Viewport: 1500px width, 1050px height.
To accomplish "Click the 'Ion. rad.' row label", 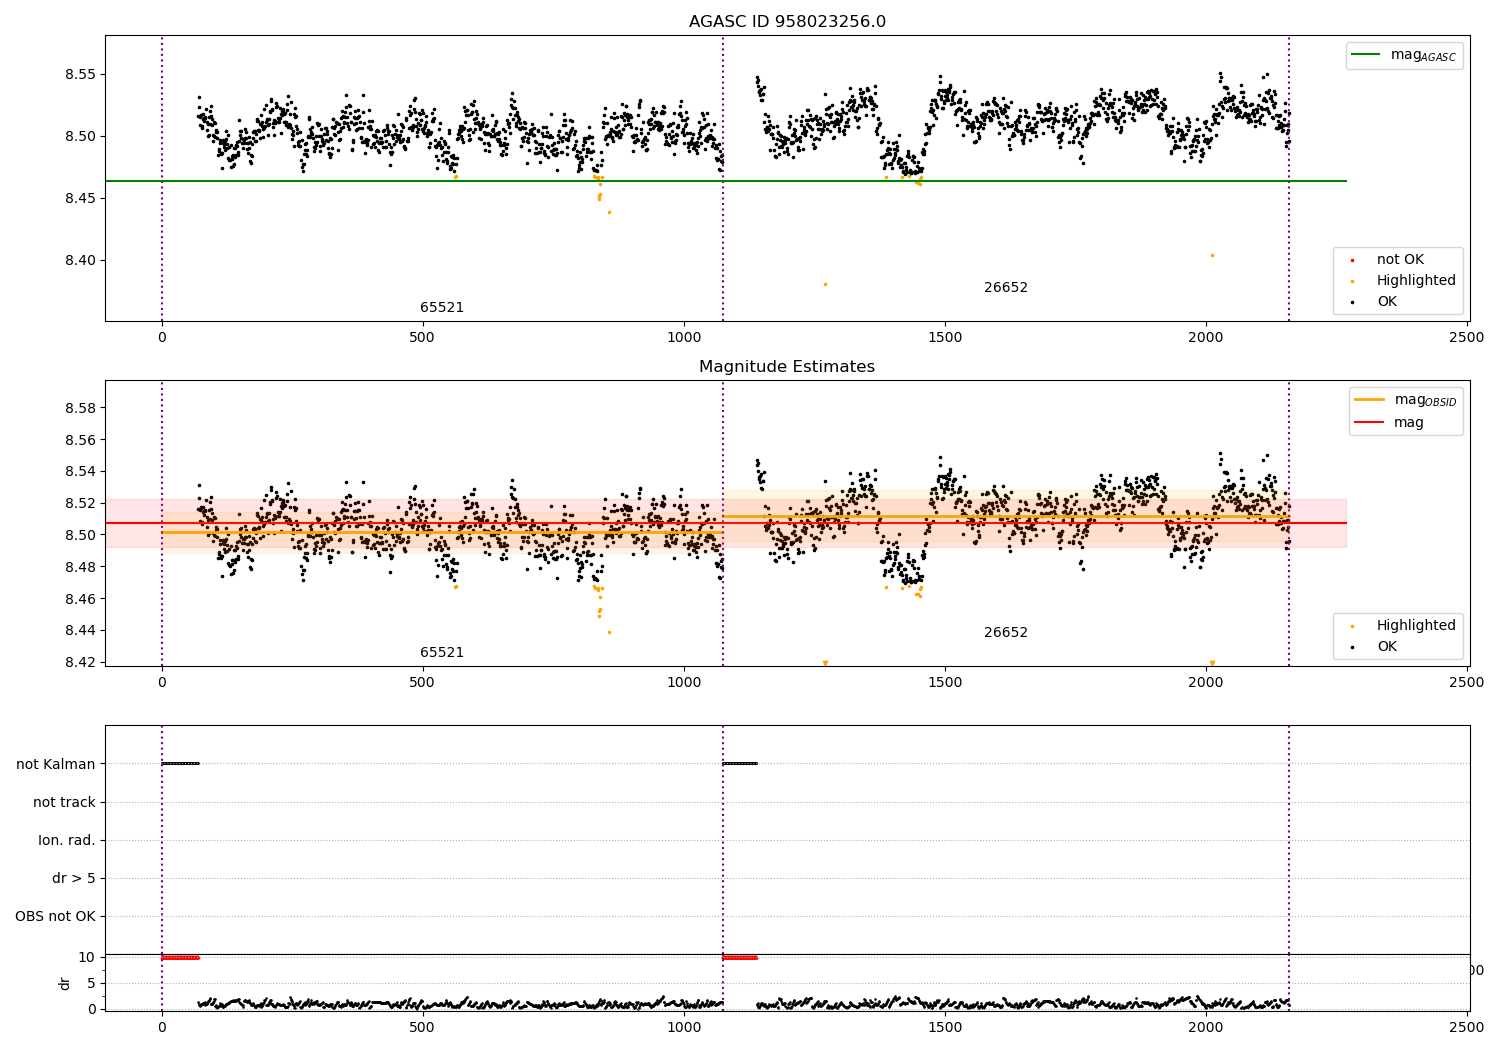I will 67,841.
